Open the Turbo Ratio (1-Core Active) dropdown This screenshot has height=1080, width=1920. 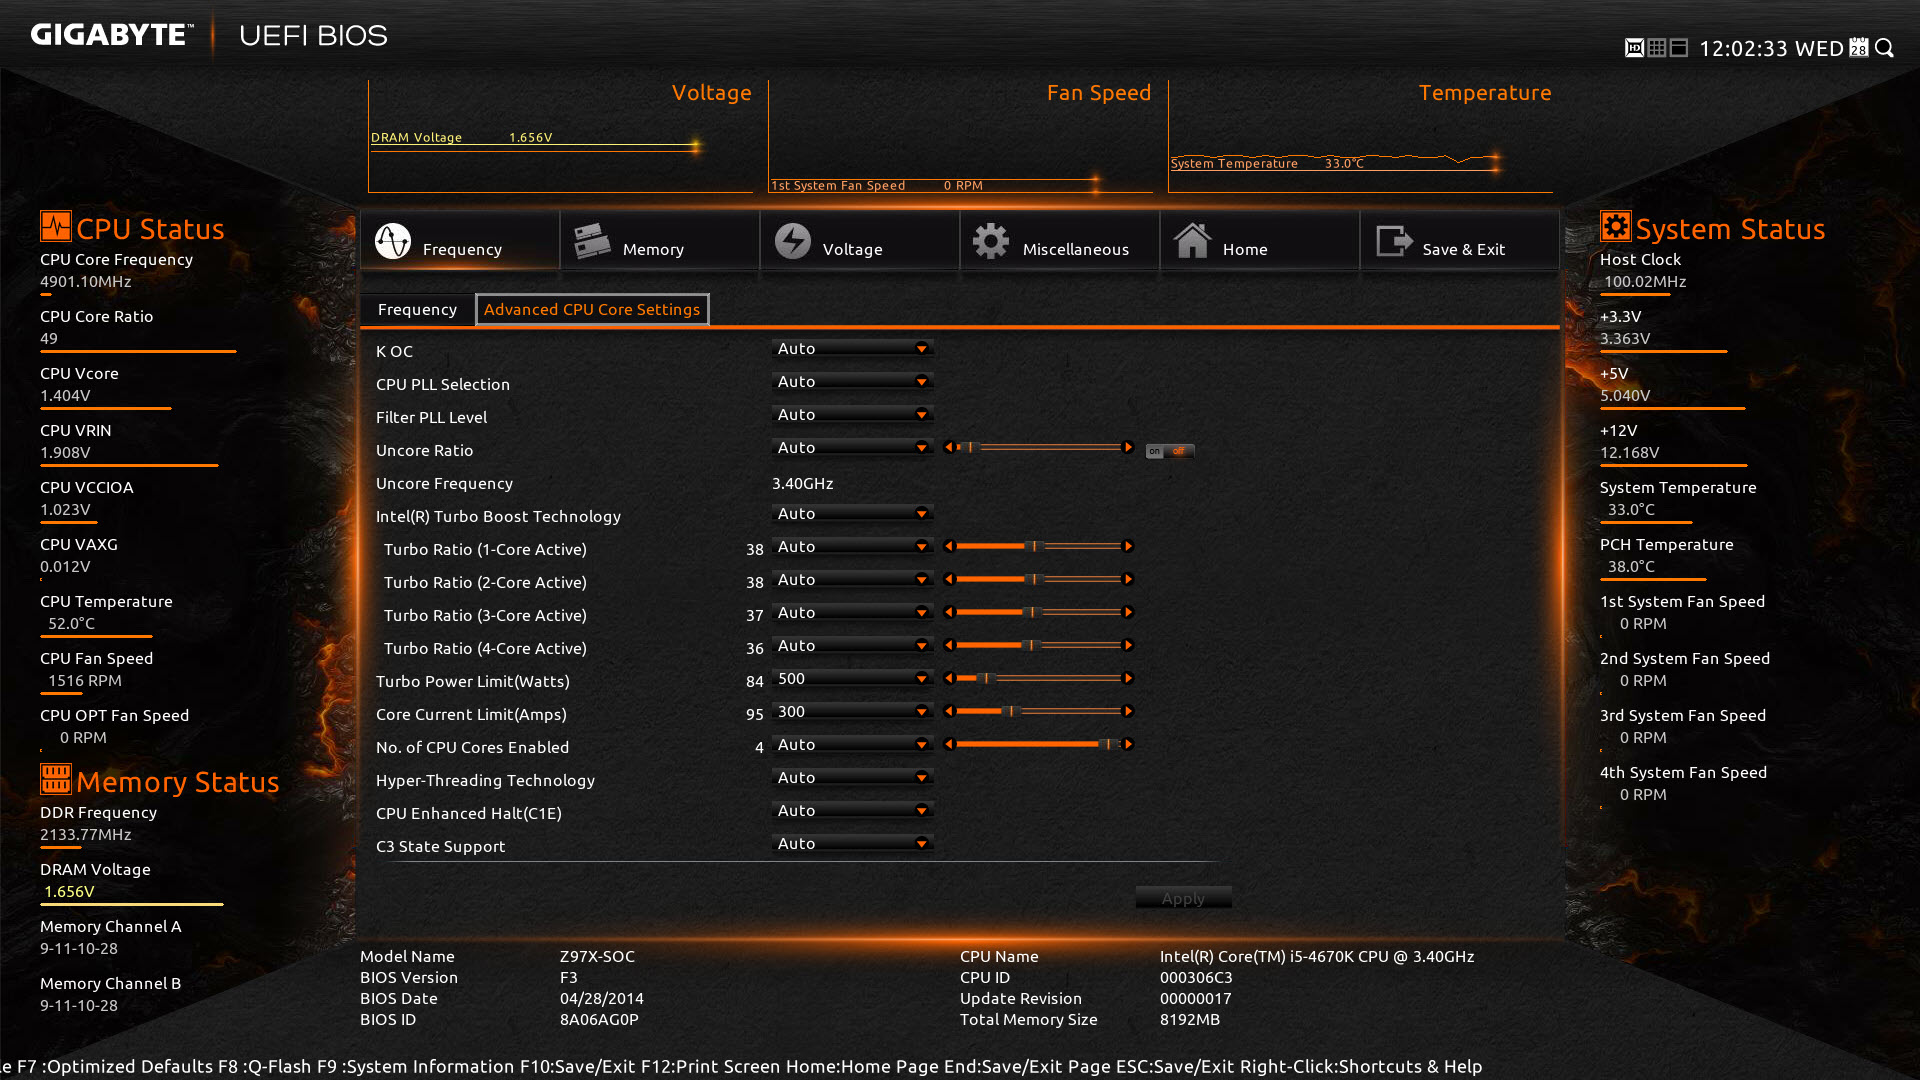pyautogui.click(x=852, y=546)
